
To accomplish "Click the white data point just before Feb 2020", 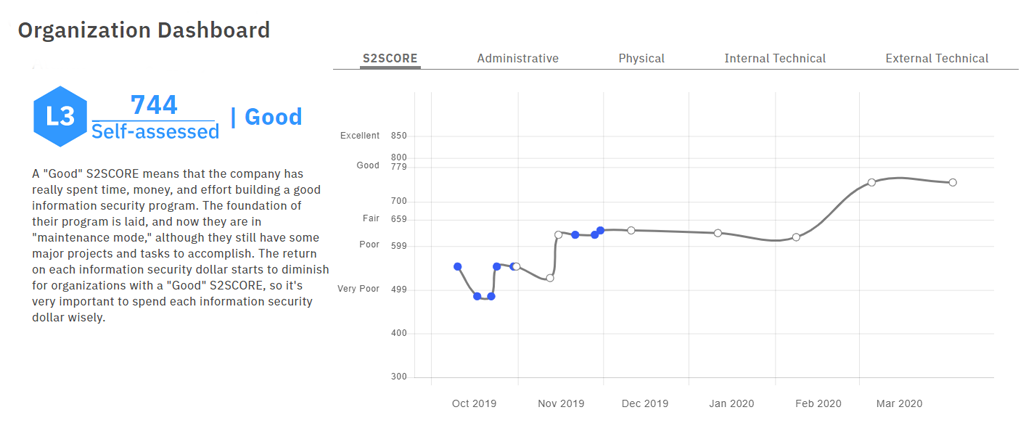I will pos(796,237).
